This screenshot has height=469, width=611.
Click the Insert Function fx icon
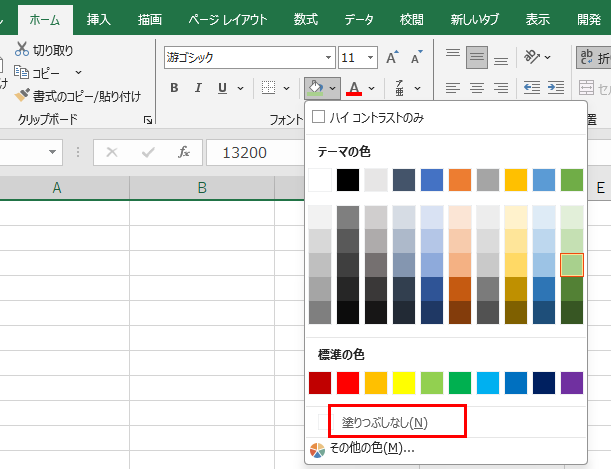[x=183, y=153]
